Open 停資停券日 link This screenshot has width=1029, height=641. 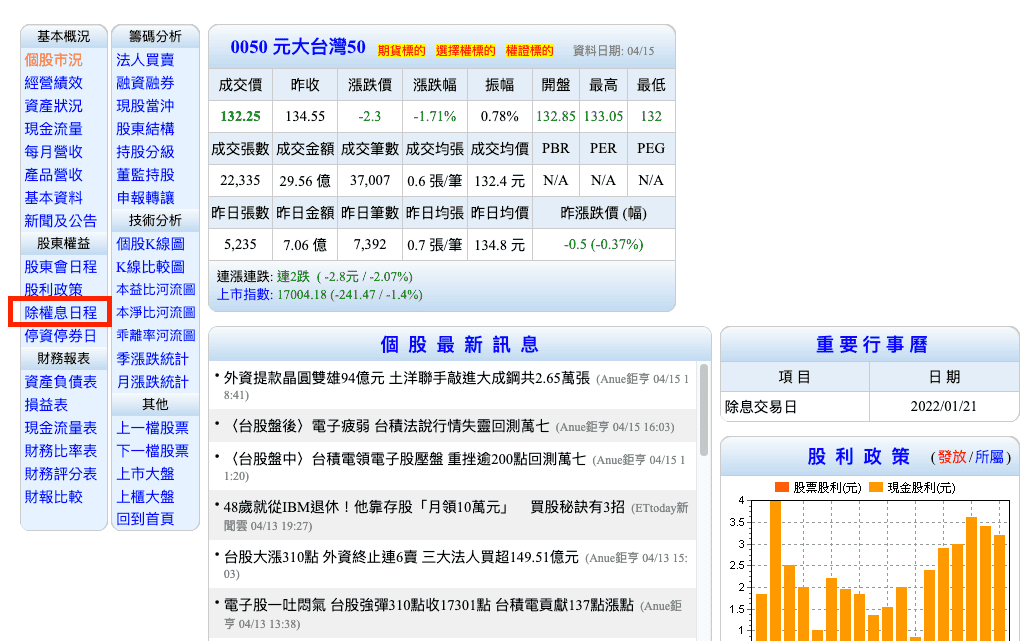60,335
